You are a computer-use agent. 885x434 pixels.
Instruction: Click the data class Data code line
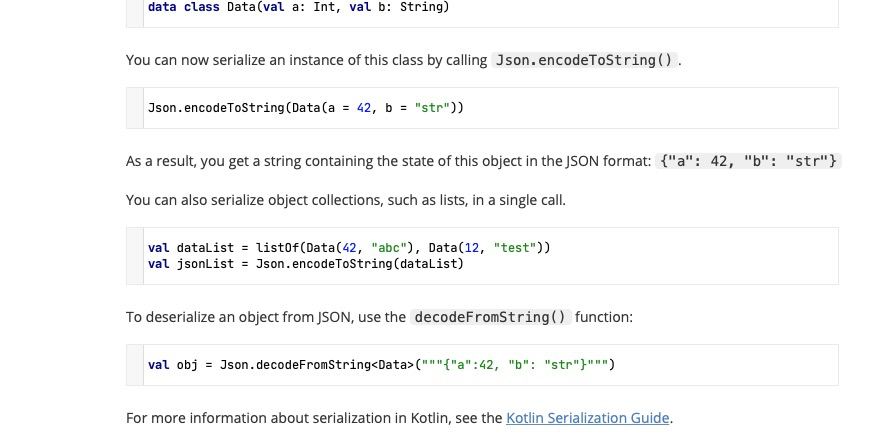(x=299, y=7)
